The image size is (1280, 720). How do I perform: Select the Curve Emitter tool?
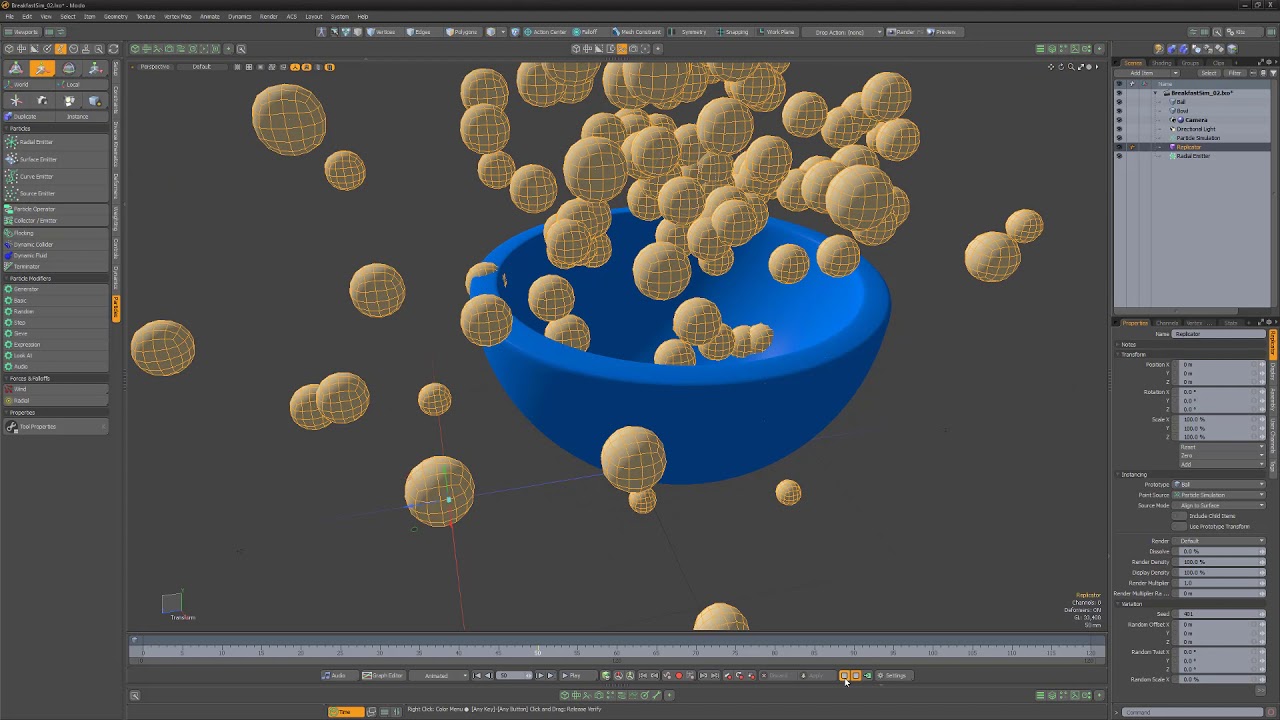[55, 176]
